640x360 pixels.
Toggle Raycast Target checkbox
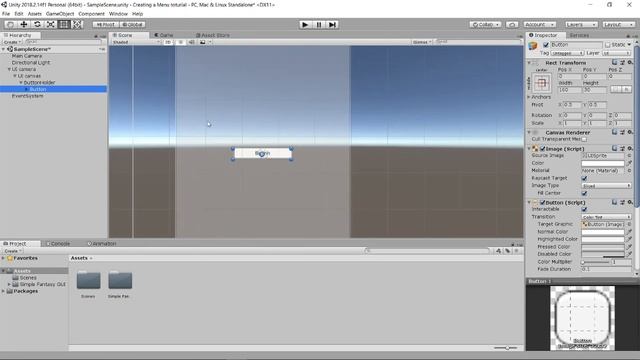[584, 178]
